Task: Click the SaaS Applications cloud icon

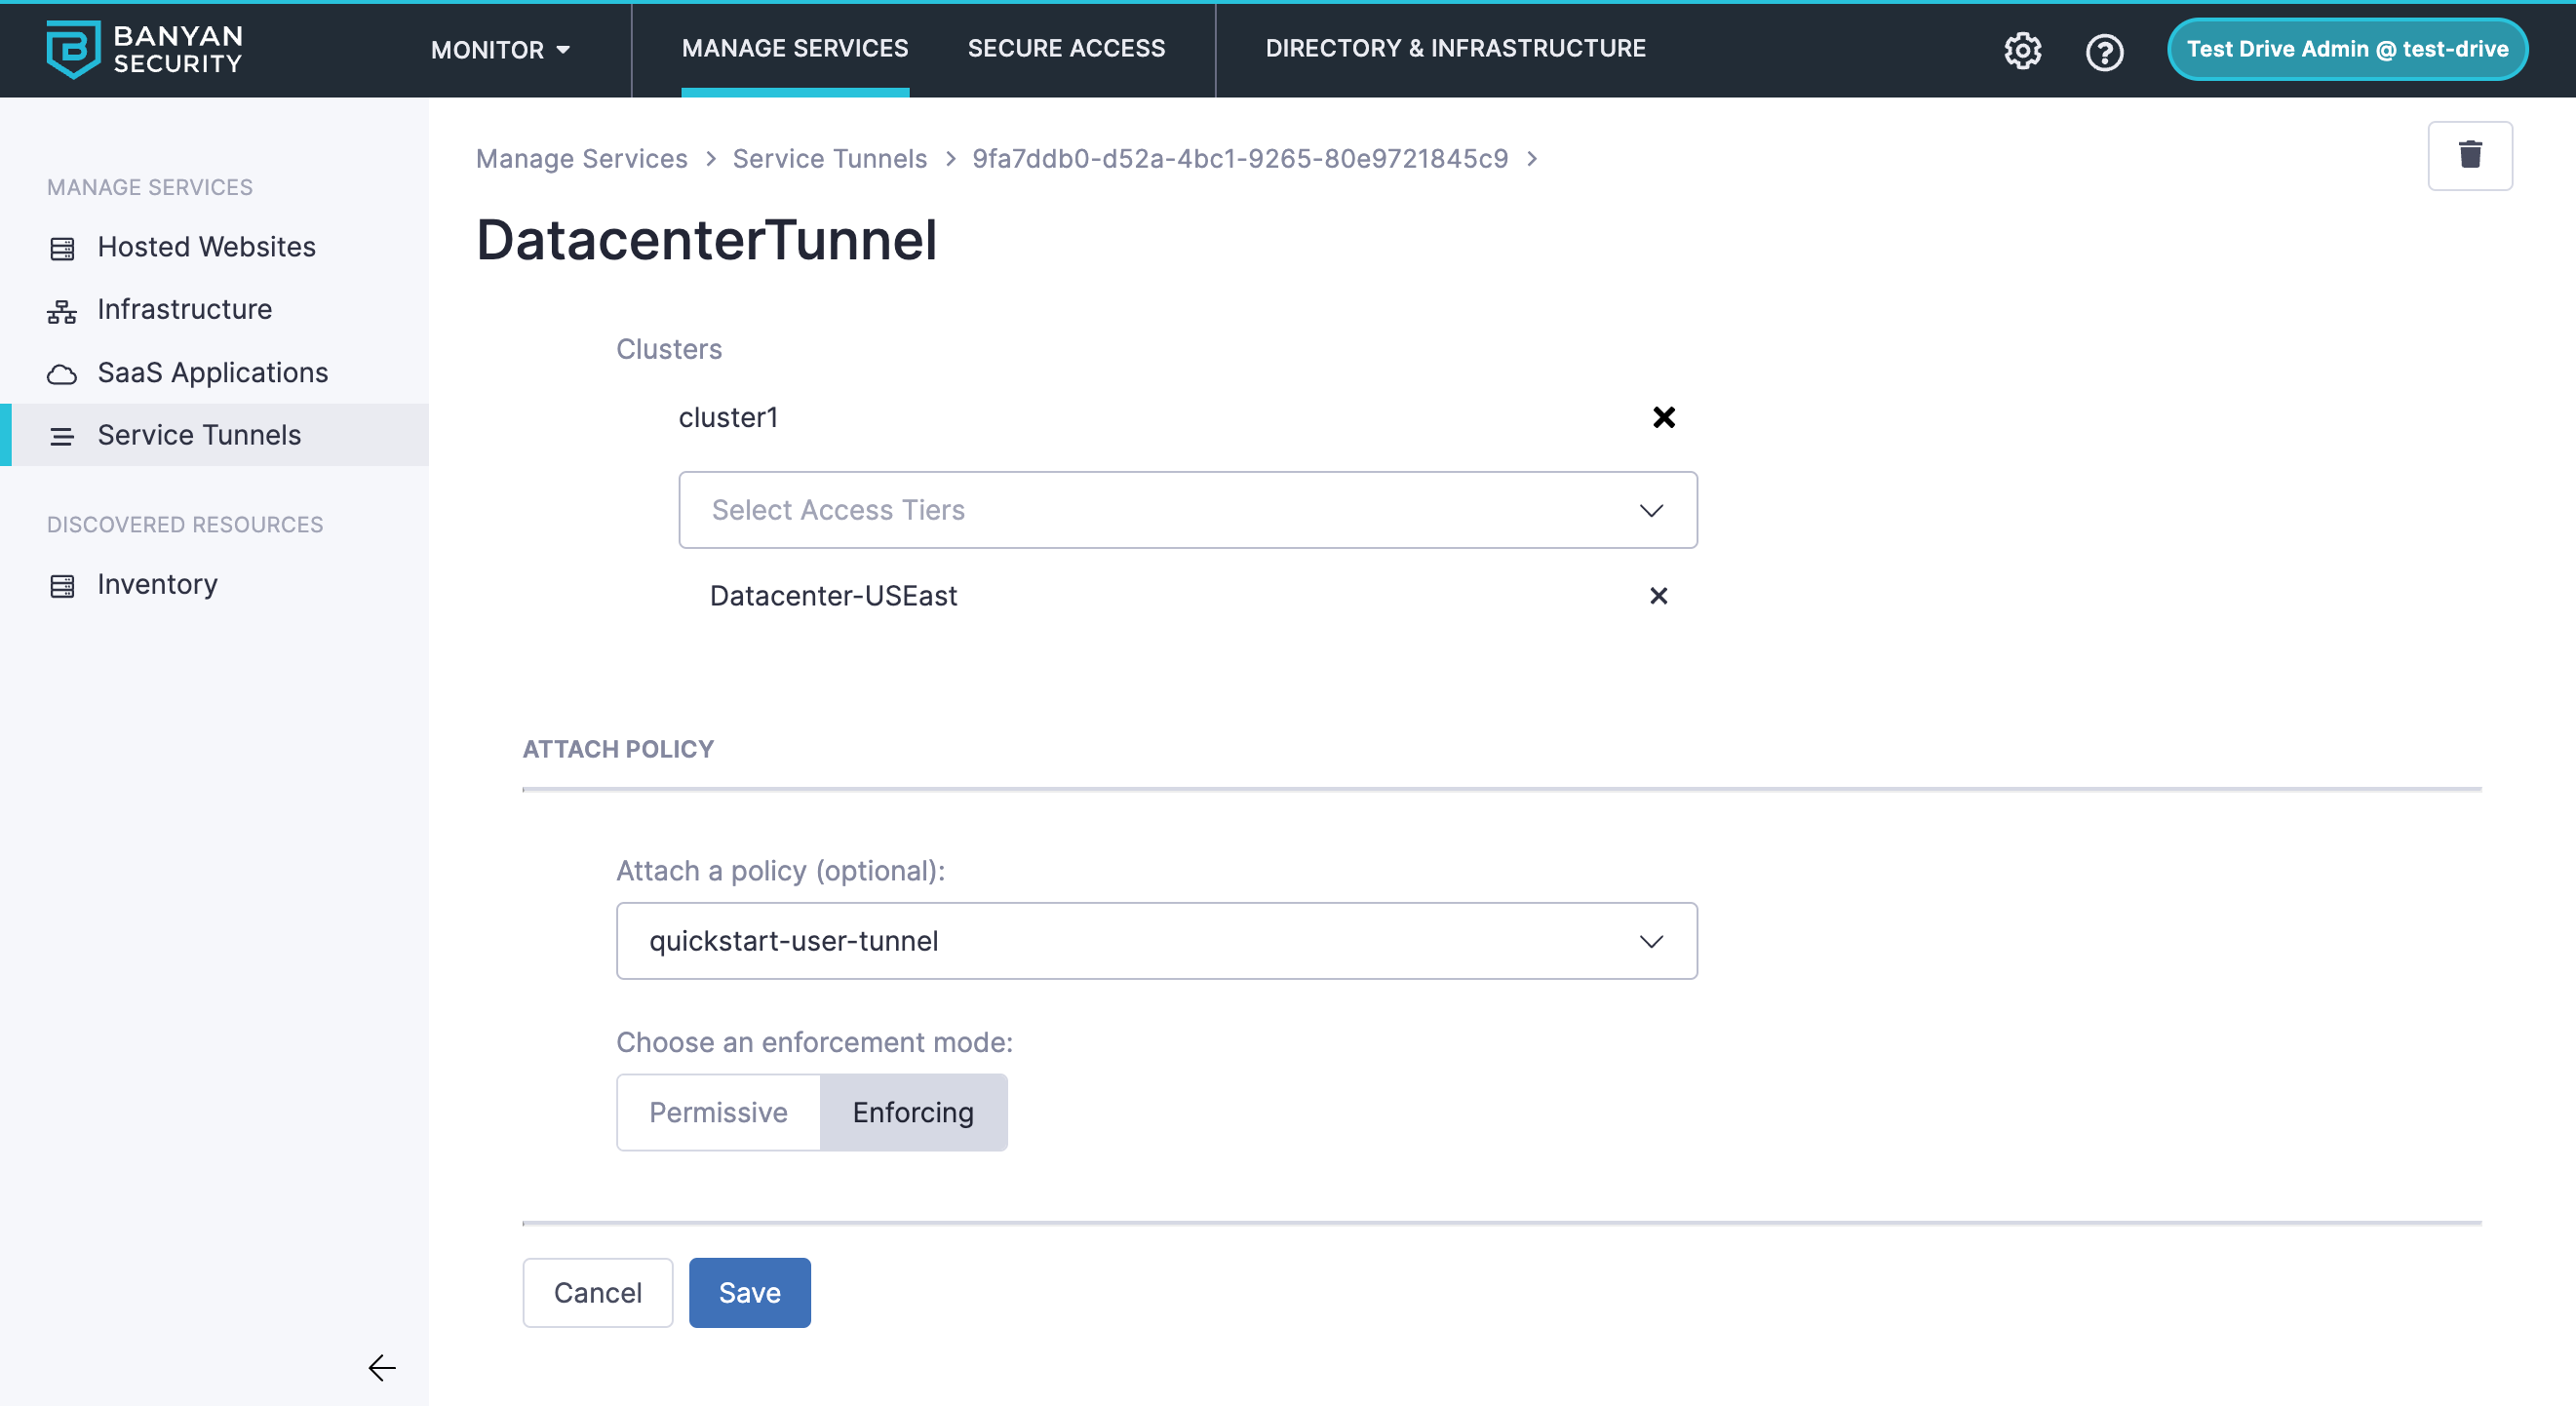Action: click(62, 374)
